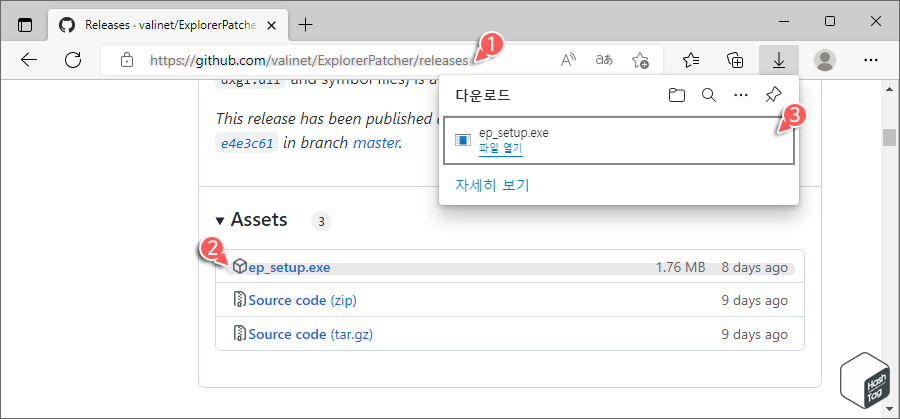The width and height of the screenshot is (900, 419).
Task: Open the translate page icon
Action: click(604, 60)
